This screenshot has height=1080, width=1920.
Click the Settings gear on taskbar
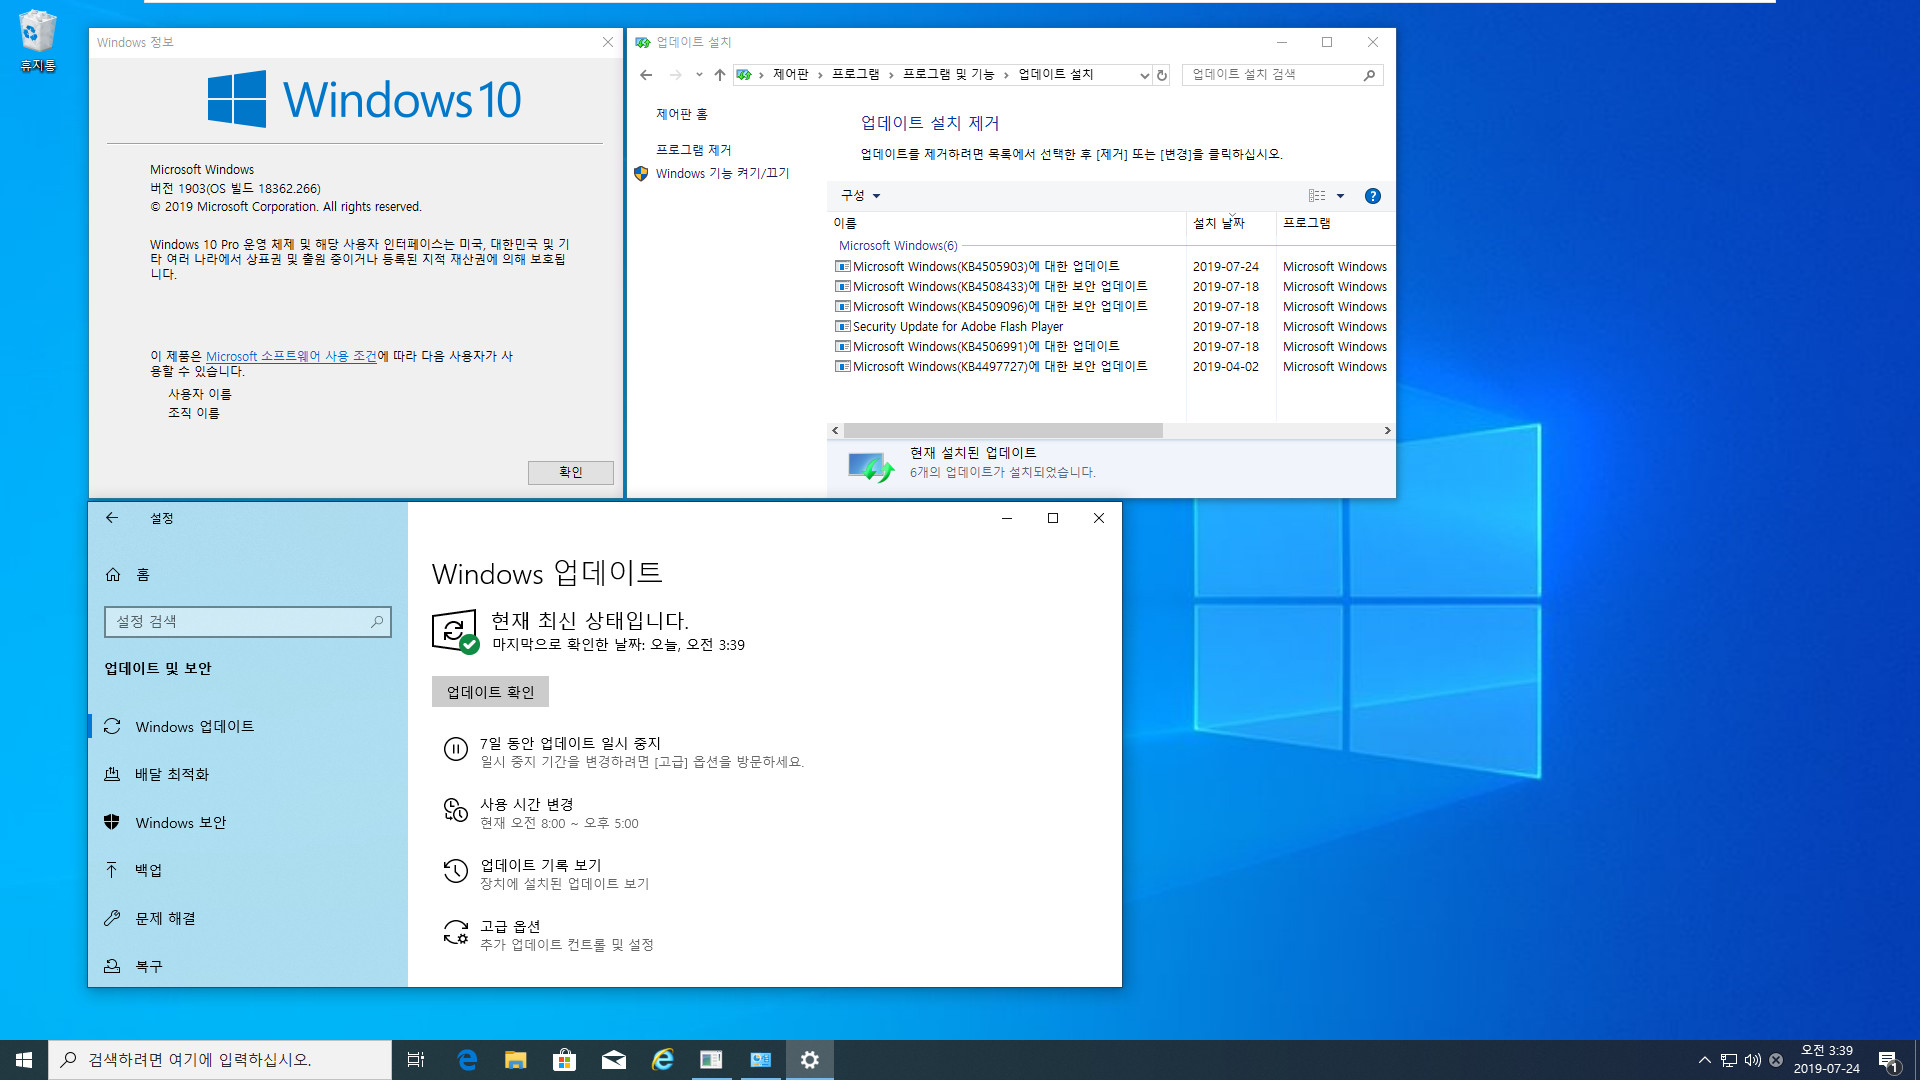click(810, 1060)
